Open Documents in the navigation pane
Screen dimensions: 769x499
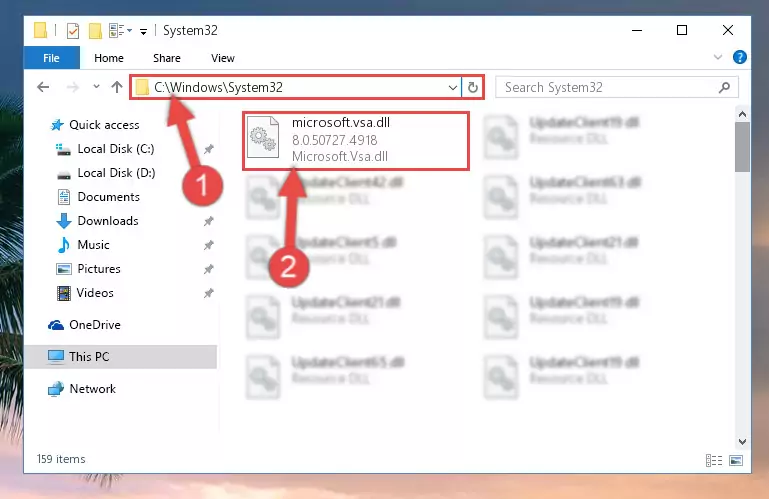pos(99,197)
